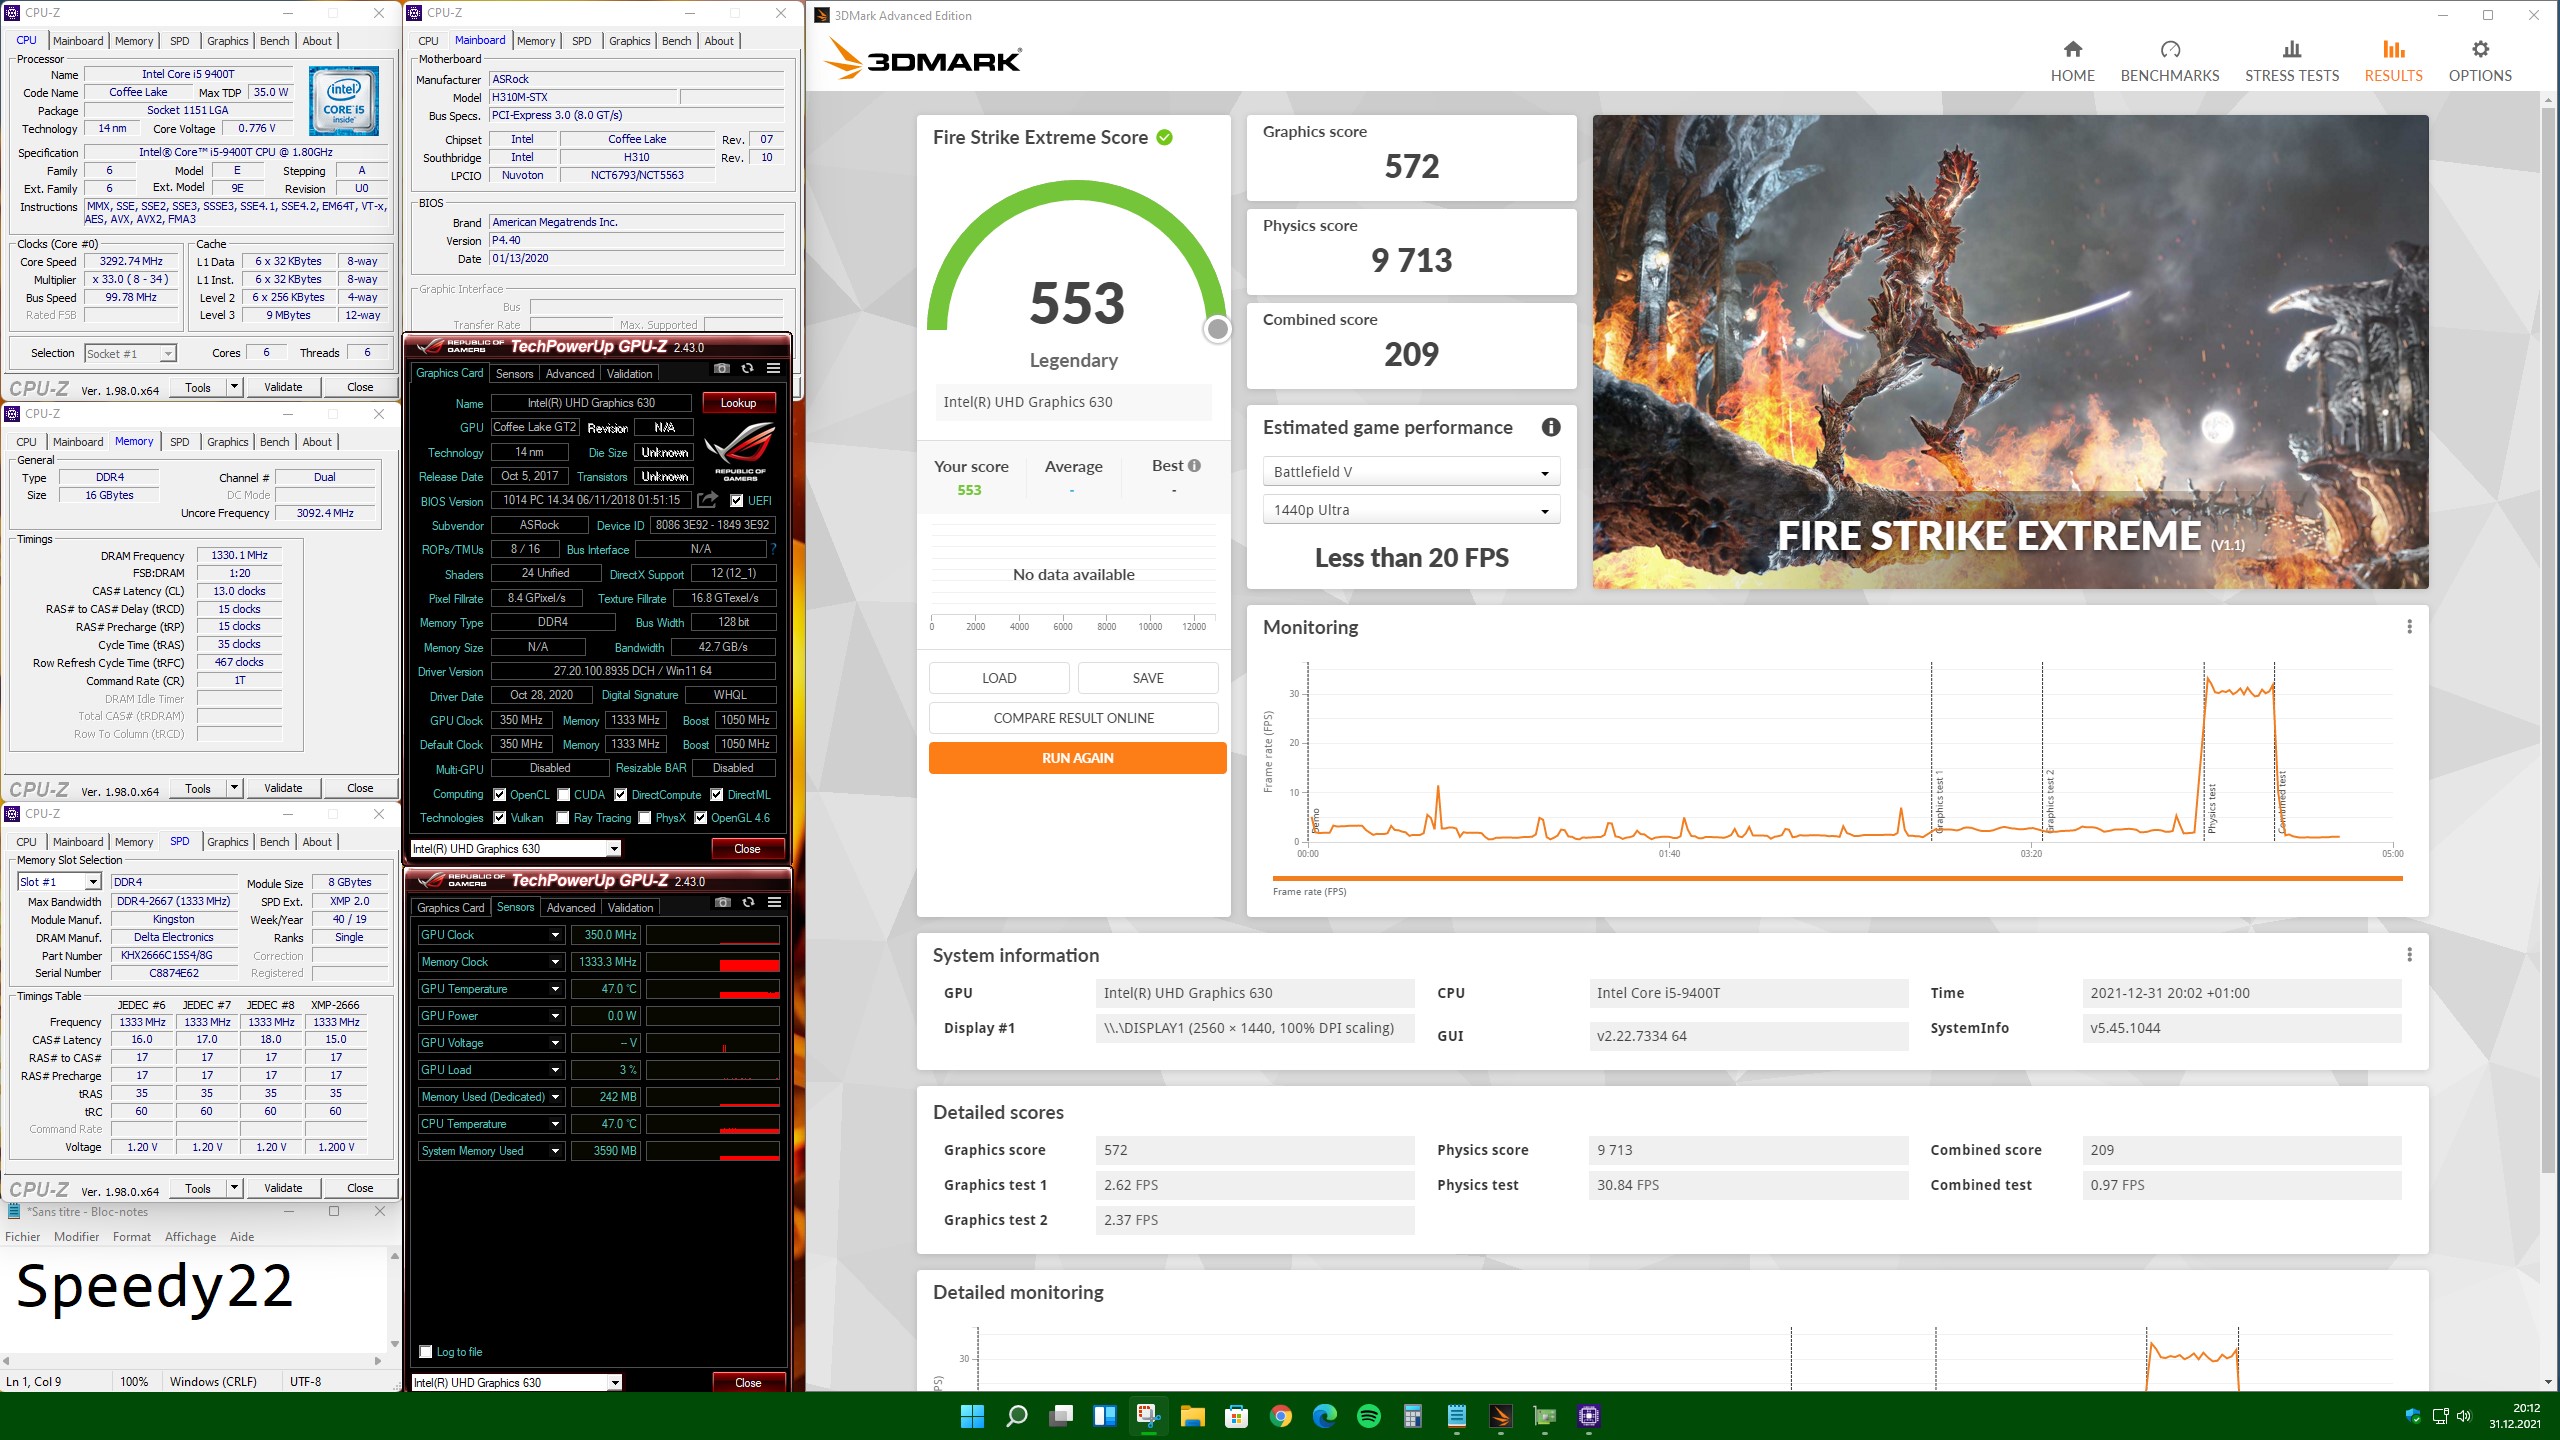Expand the GPU Clock sensor dropdown
Viewport: 2560px width, 1440px height.
tap(556, 935)
